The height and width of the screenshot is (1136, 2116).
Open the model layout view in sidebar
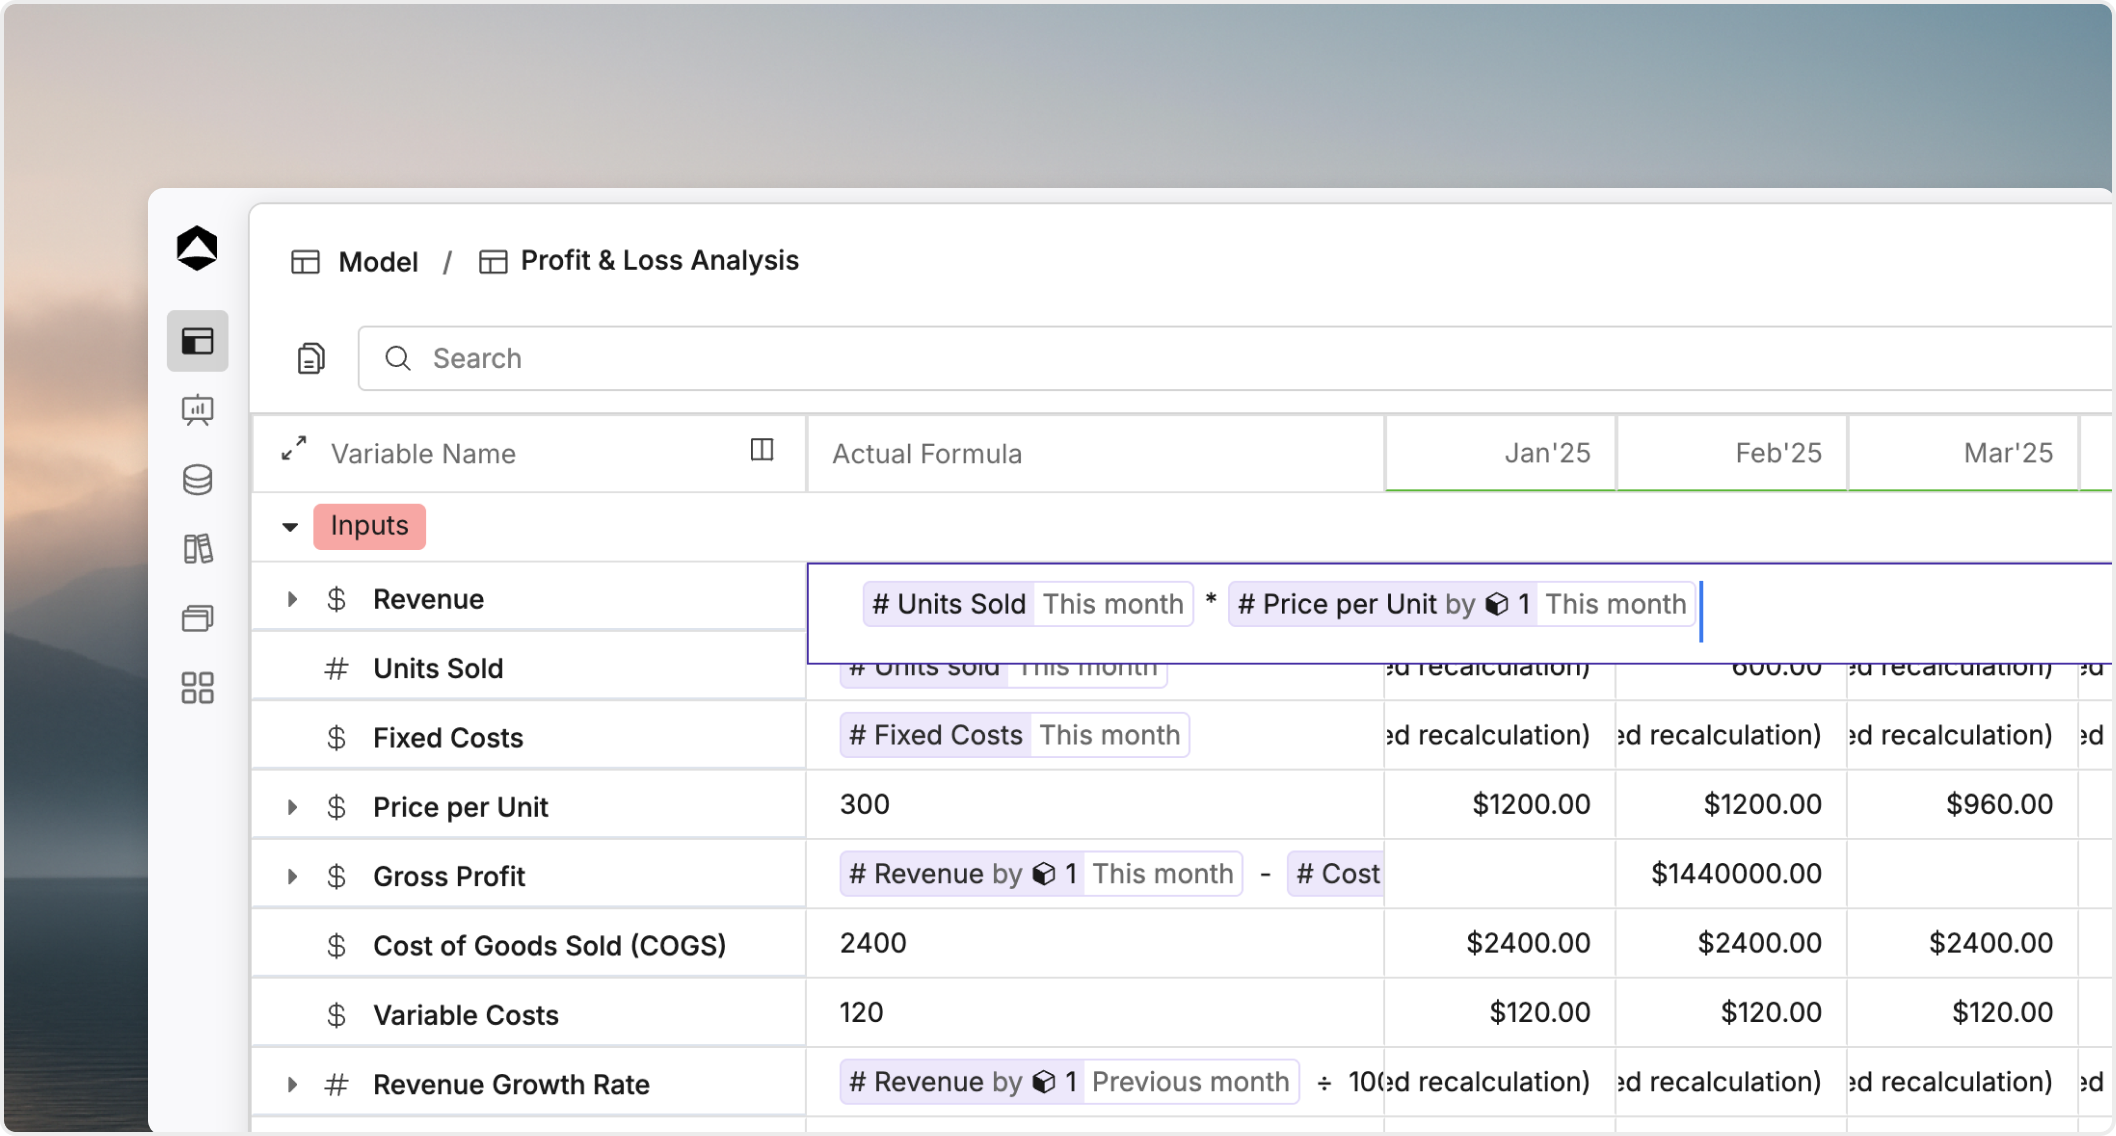point(197,341)
